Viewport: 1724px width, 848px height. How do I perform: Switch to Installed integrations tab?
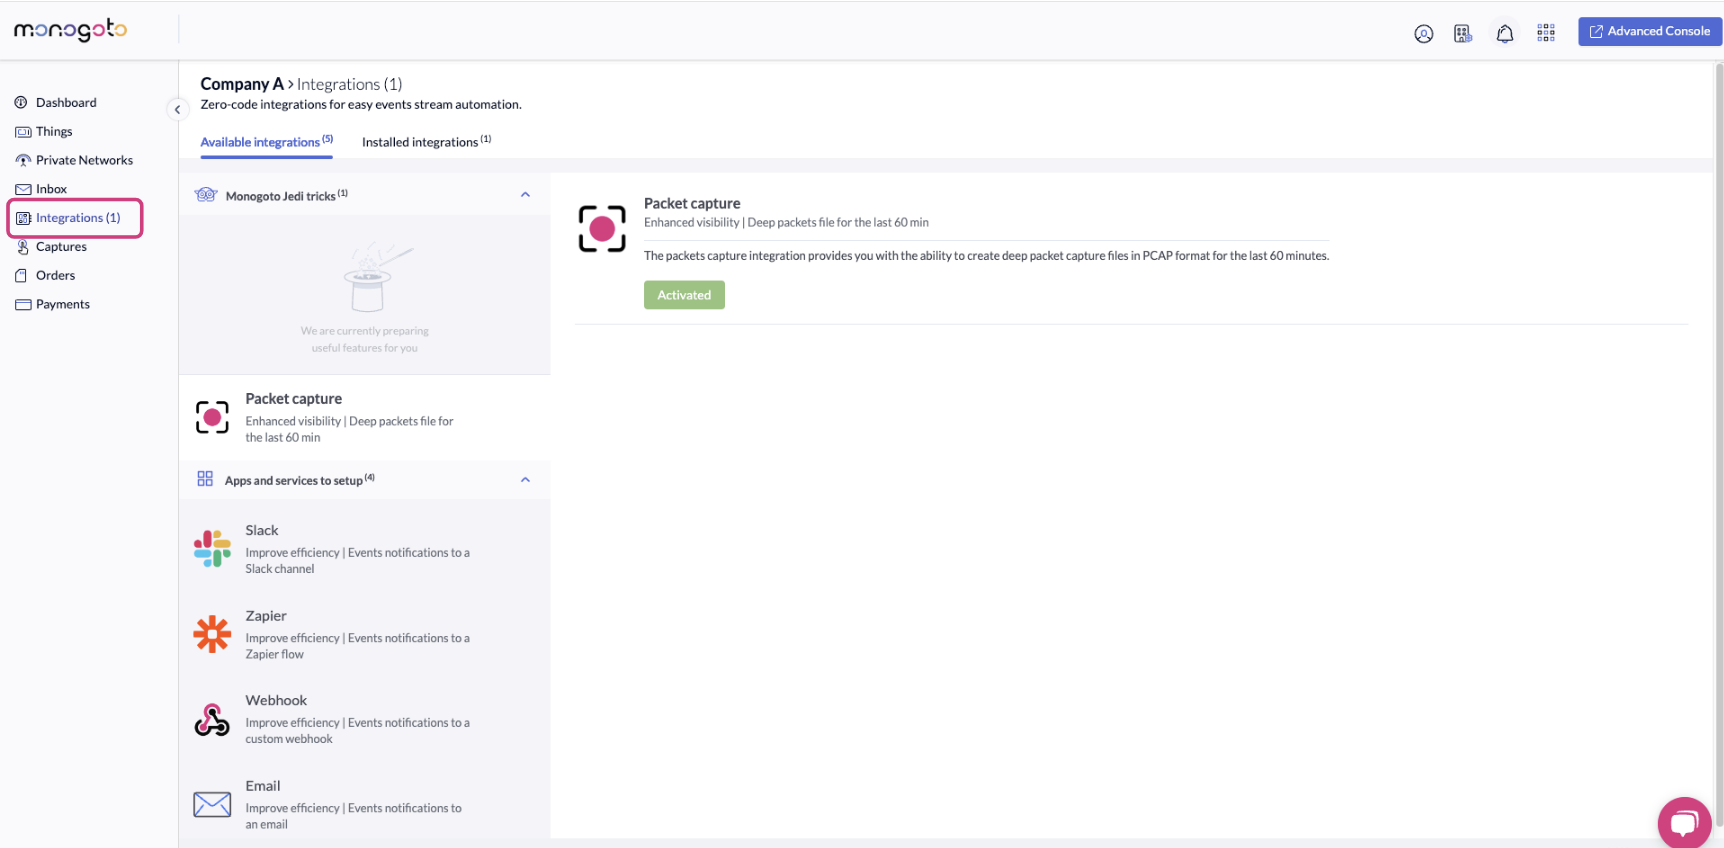pyautogui.click(x=426, y=142)
